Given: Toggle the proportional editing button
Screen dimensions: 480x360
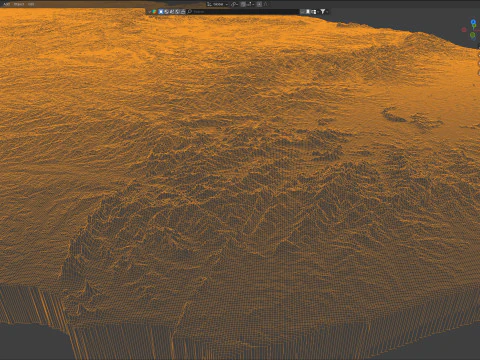Looking at the screenshot, I should [x=259, y=4].
